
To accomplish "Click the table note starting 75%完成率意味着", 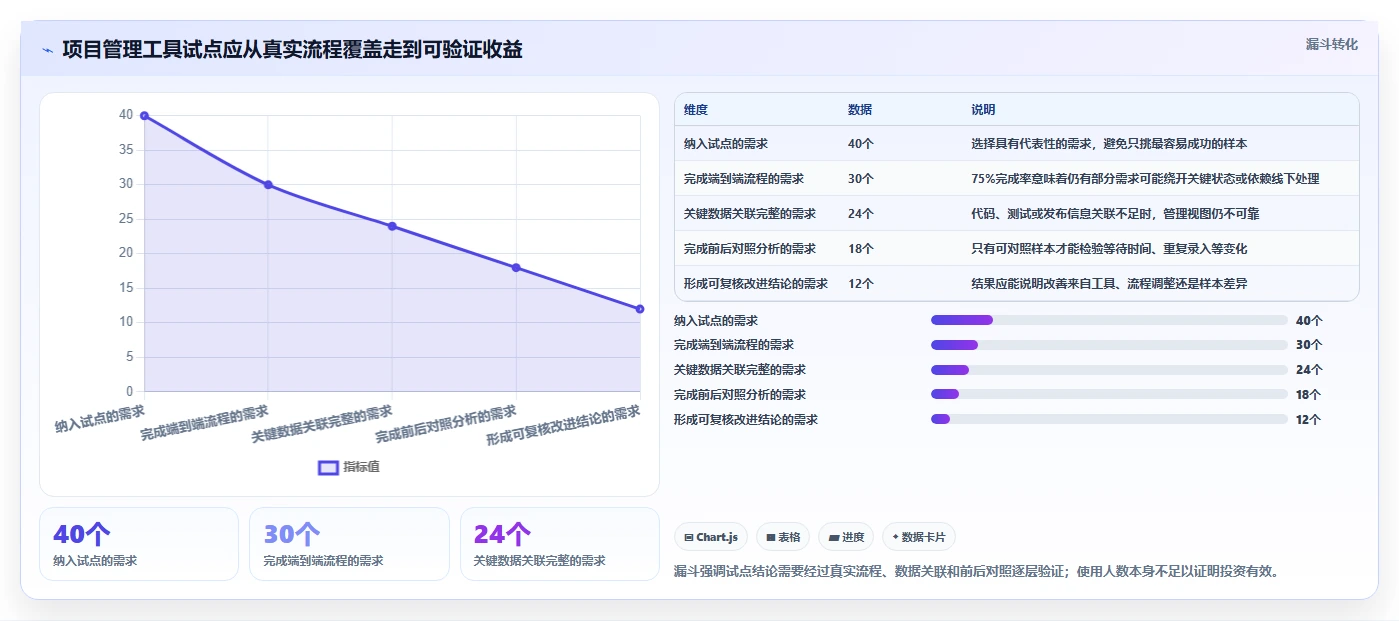I will point(1145,179).
